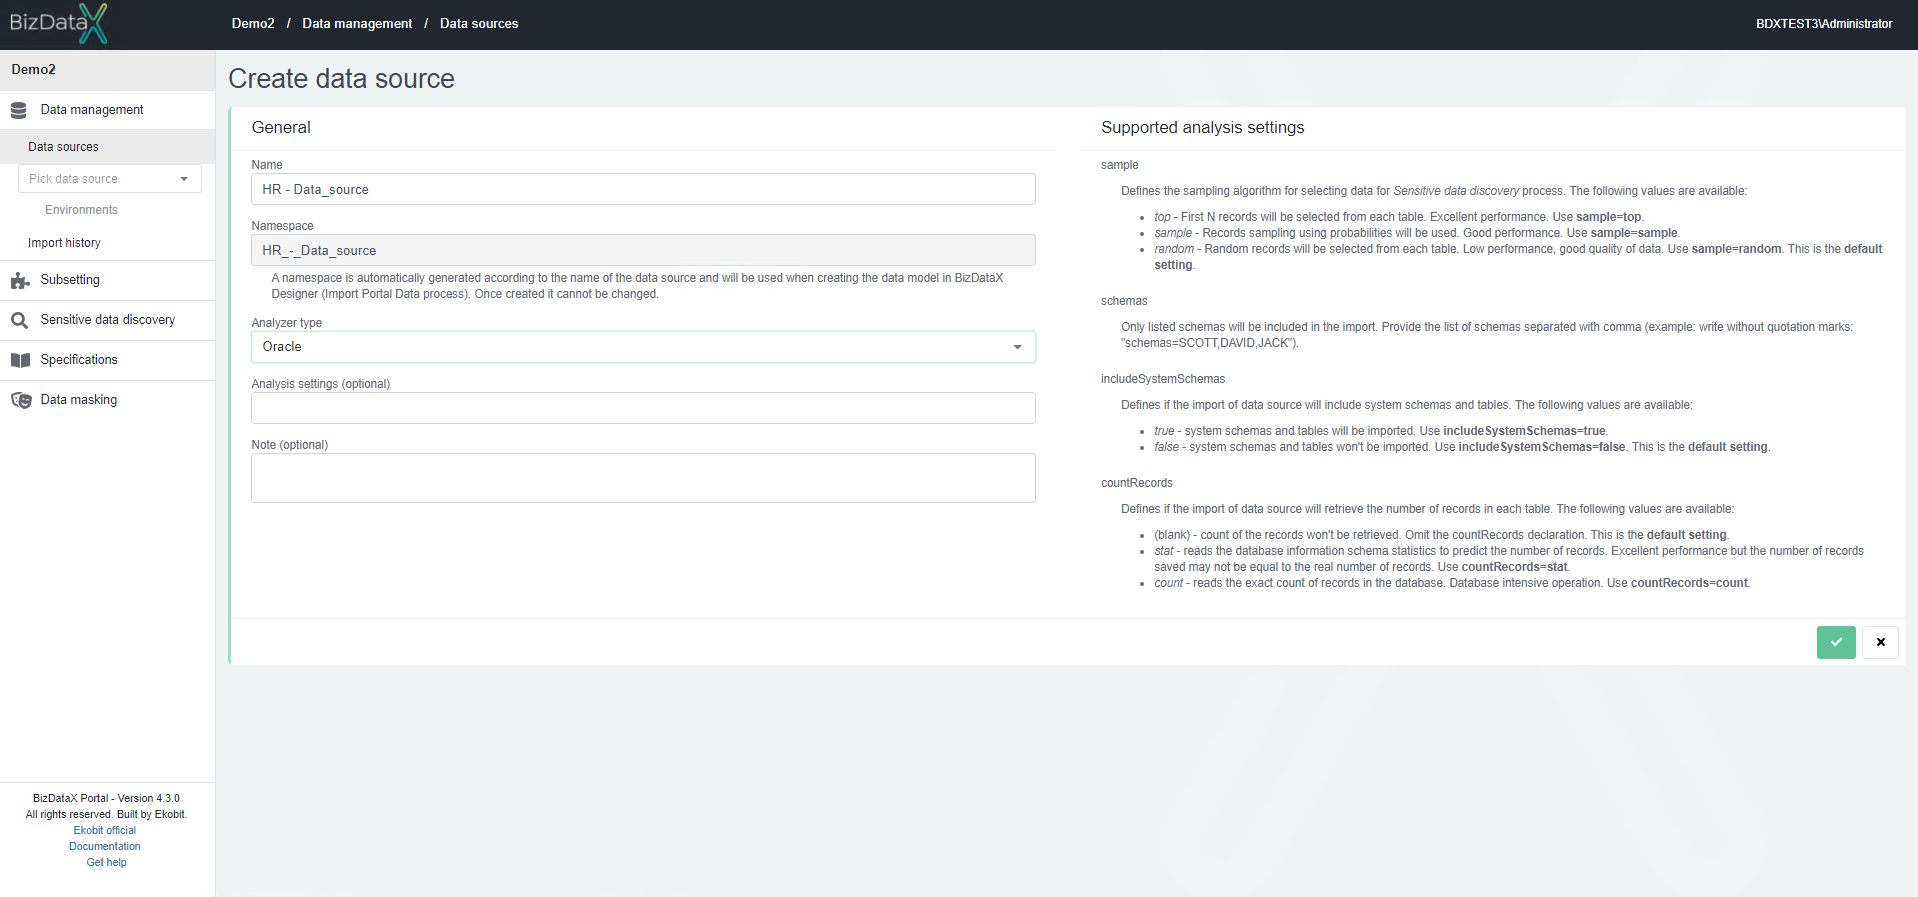Click the General section heading
Screen dimensions: 1918x897
[x=281, y=127]
